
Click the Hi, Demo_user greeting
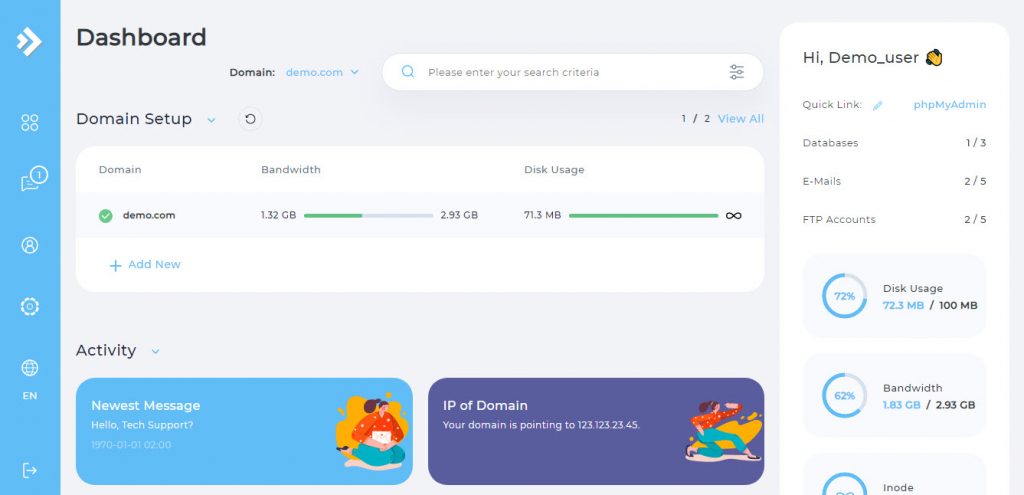pyautogui.click(x=872, y=57)
